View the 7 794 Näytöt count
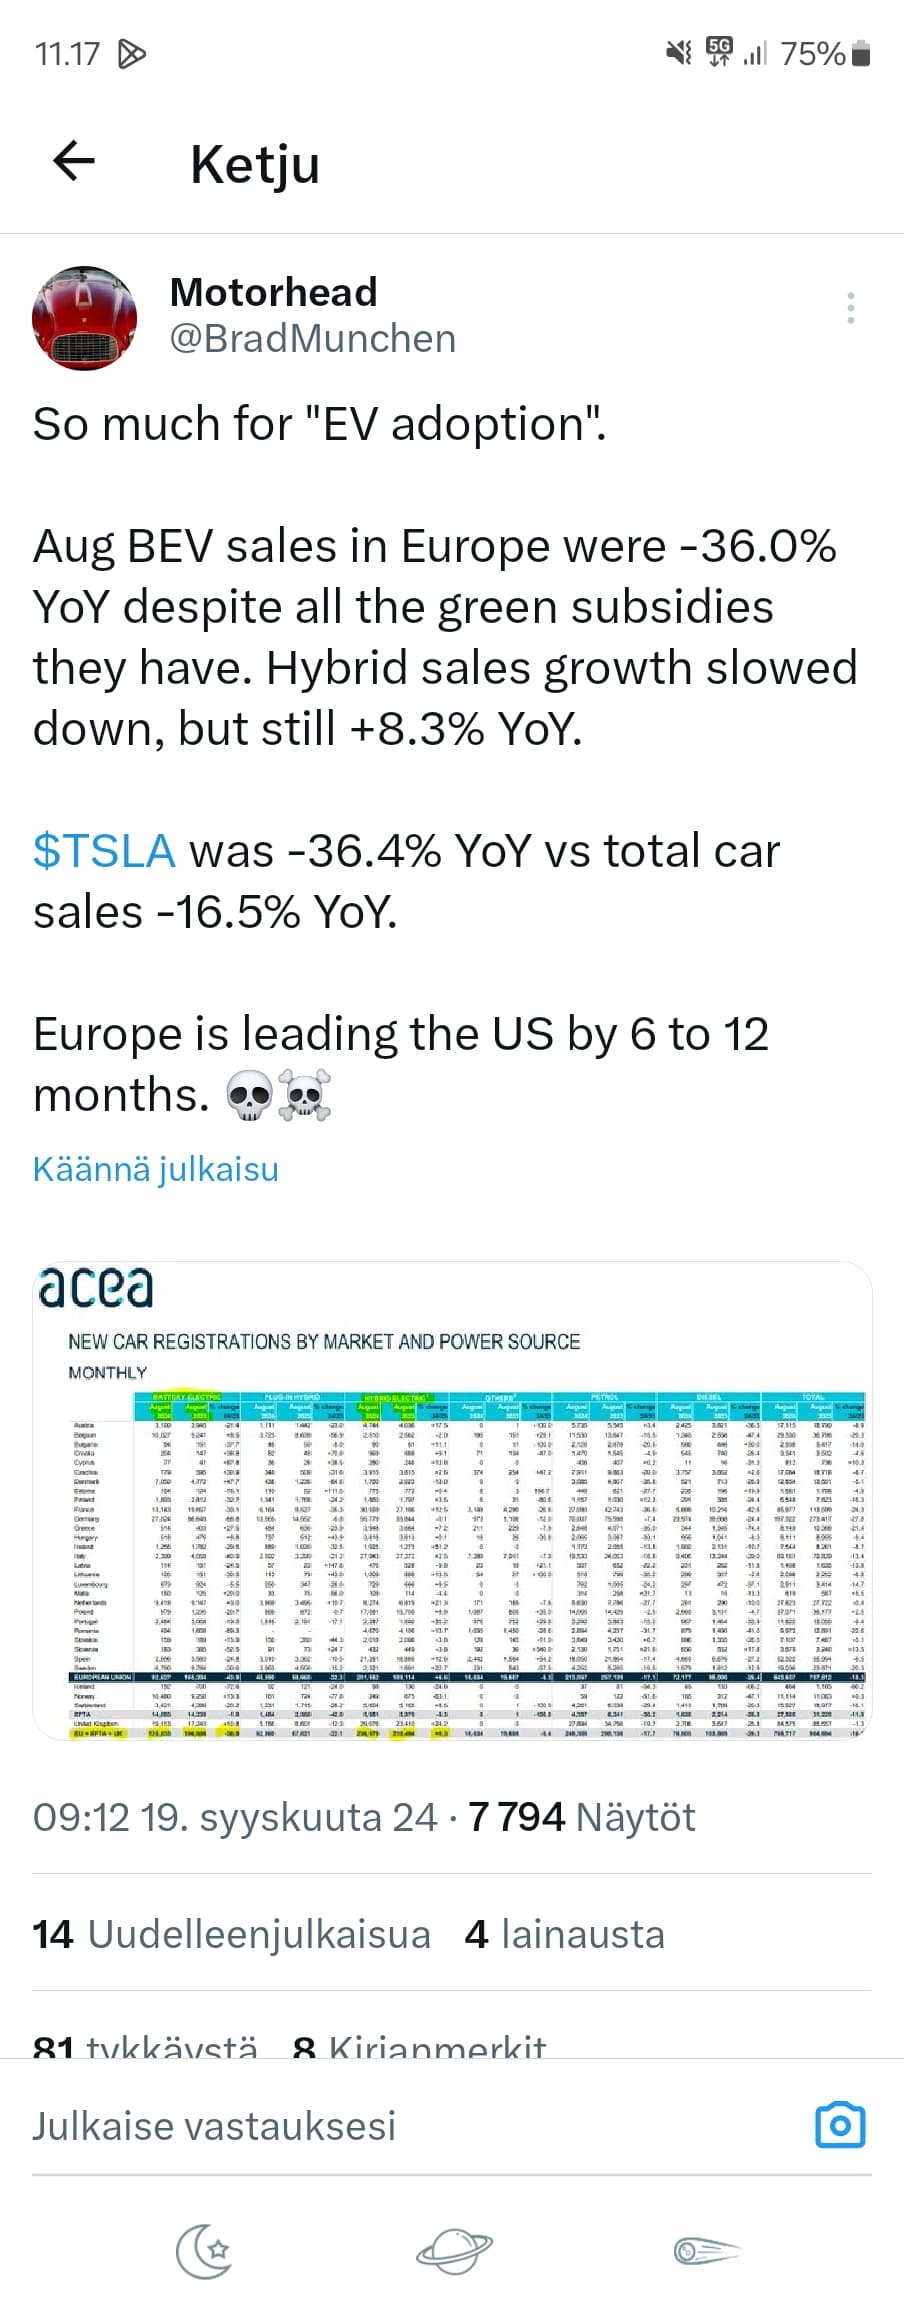Screen dimensions: 904x2316 pos(582,1817)
